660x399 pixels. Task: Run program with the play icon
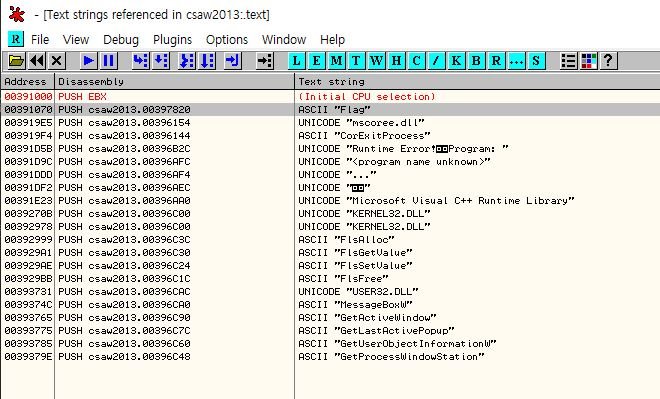pos(88,61)
